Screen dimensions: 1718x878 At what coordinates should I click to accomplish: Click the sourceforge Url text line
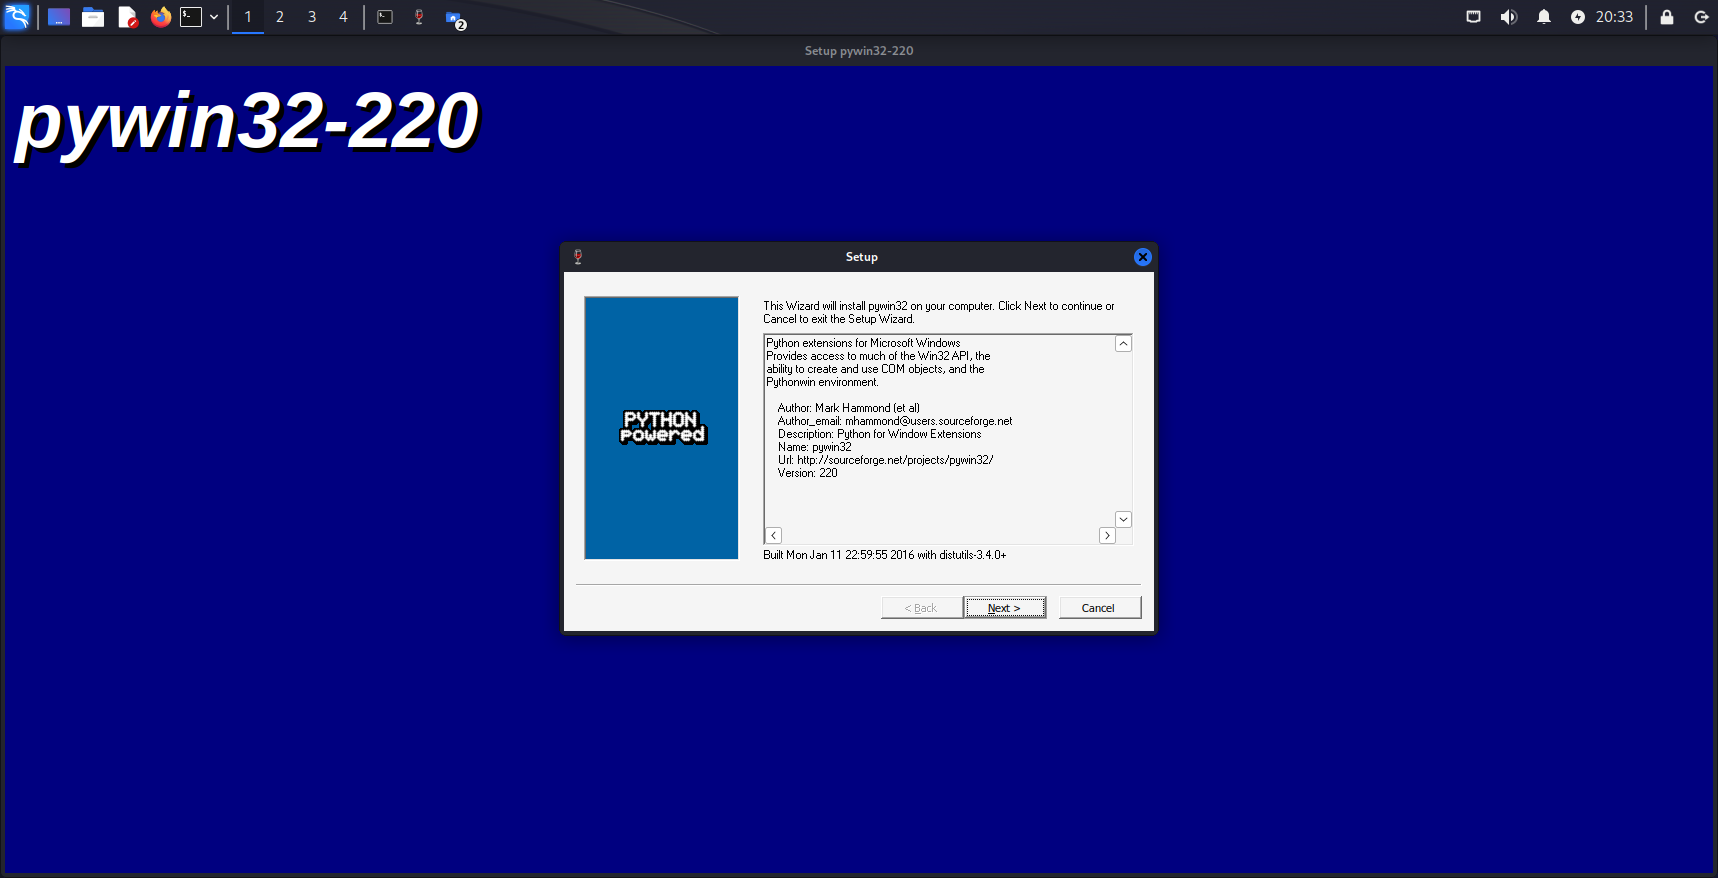pos(885,460)
